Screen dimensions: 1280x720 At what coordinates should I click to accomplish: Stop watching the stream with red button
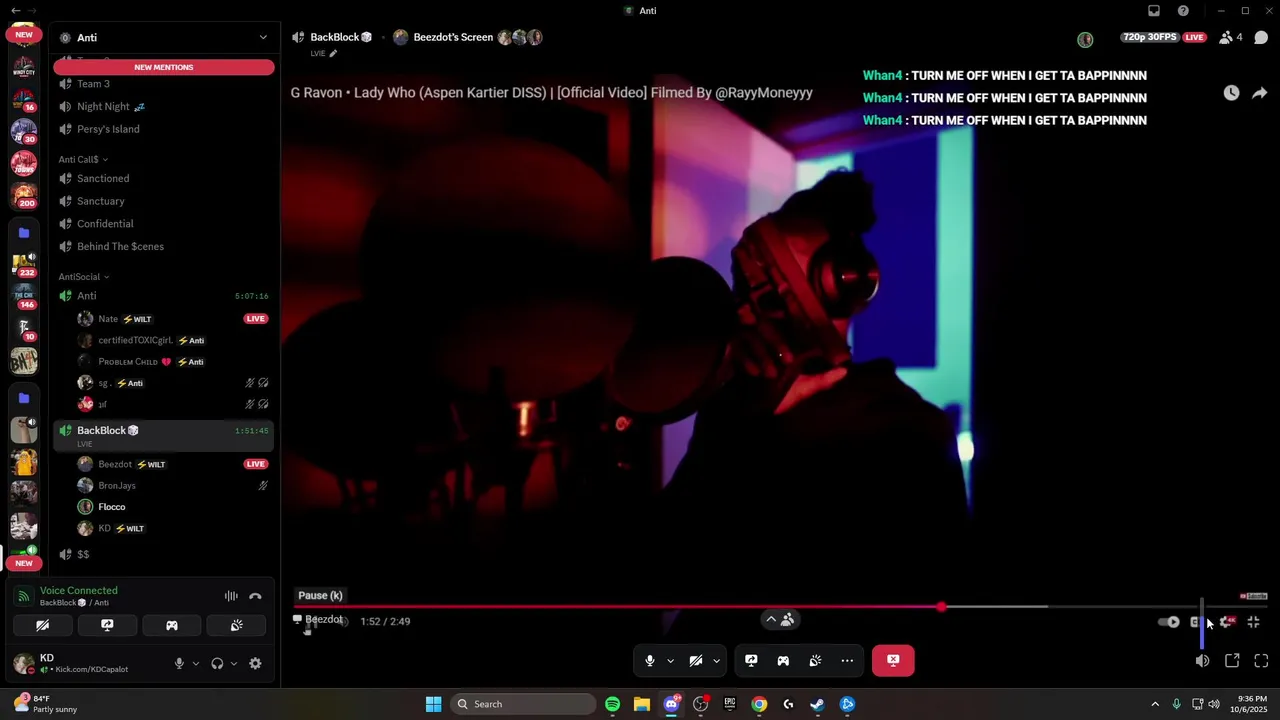893,660
